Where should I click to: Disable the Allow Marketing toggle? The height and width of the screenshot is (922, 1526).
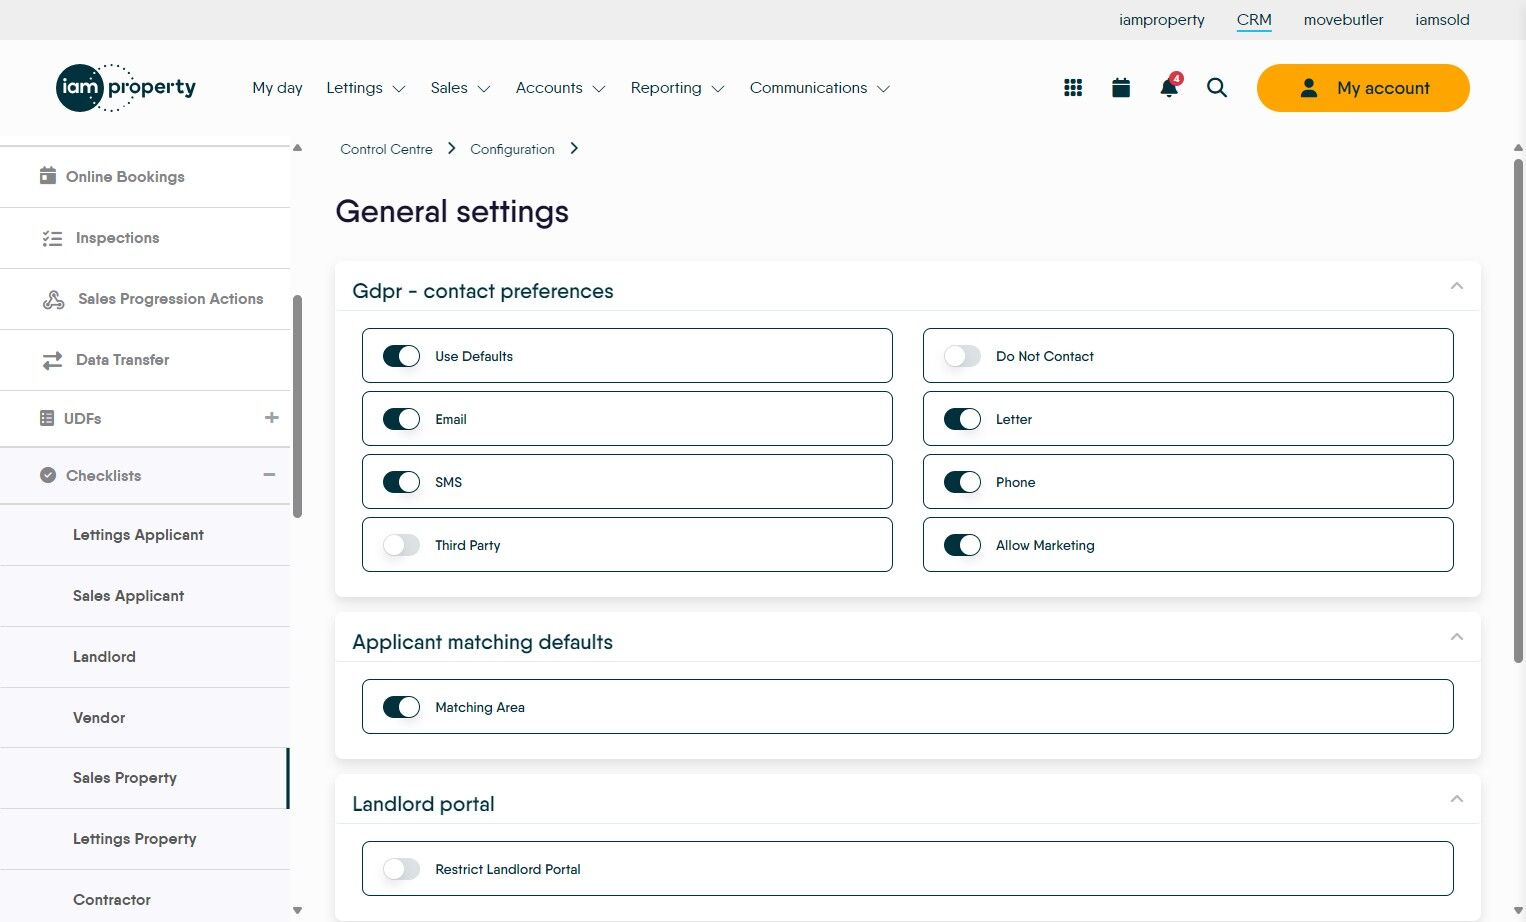point(962,545)
